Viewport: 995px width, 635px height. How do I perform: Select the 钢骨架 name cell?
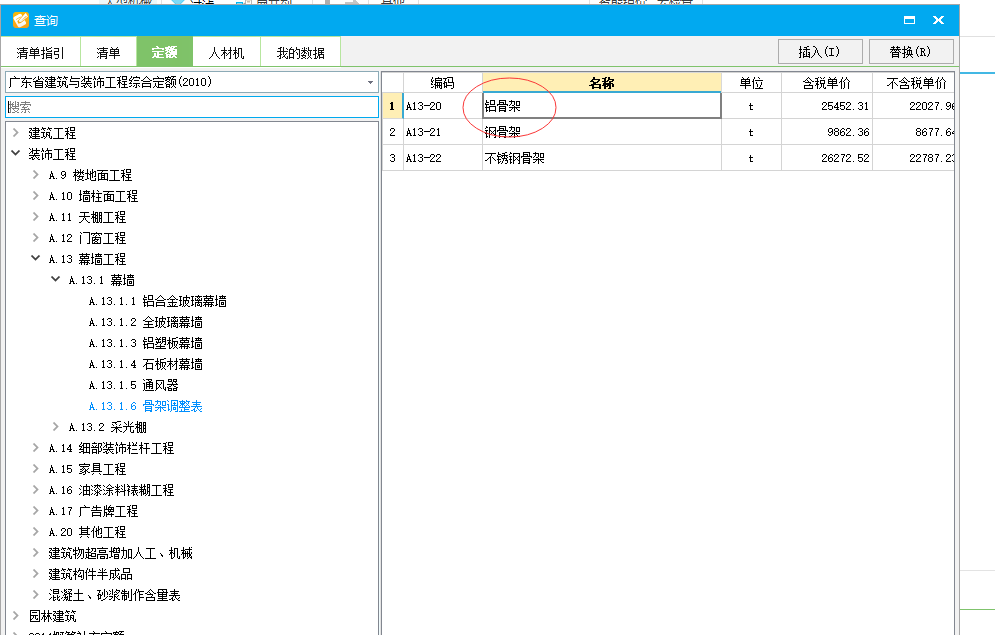click(x=602, y=132)
